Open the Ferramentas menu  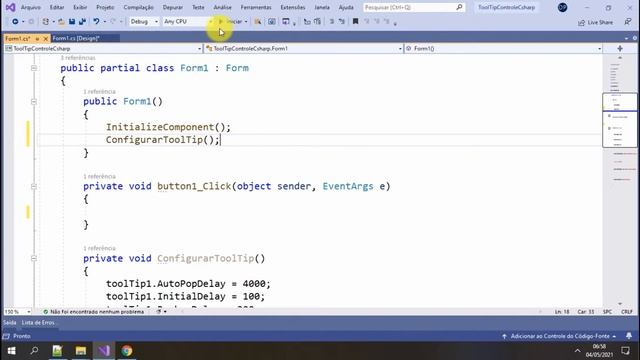[x=256, y=7]
